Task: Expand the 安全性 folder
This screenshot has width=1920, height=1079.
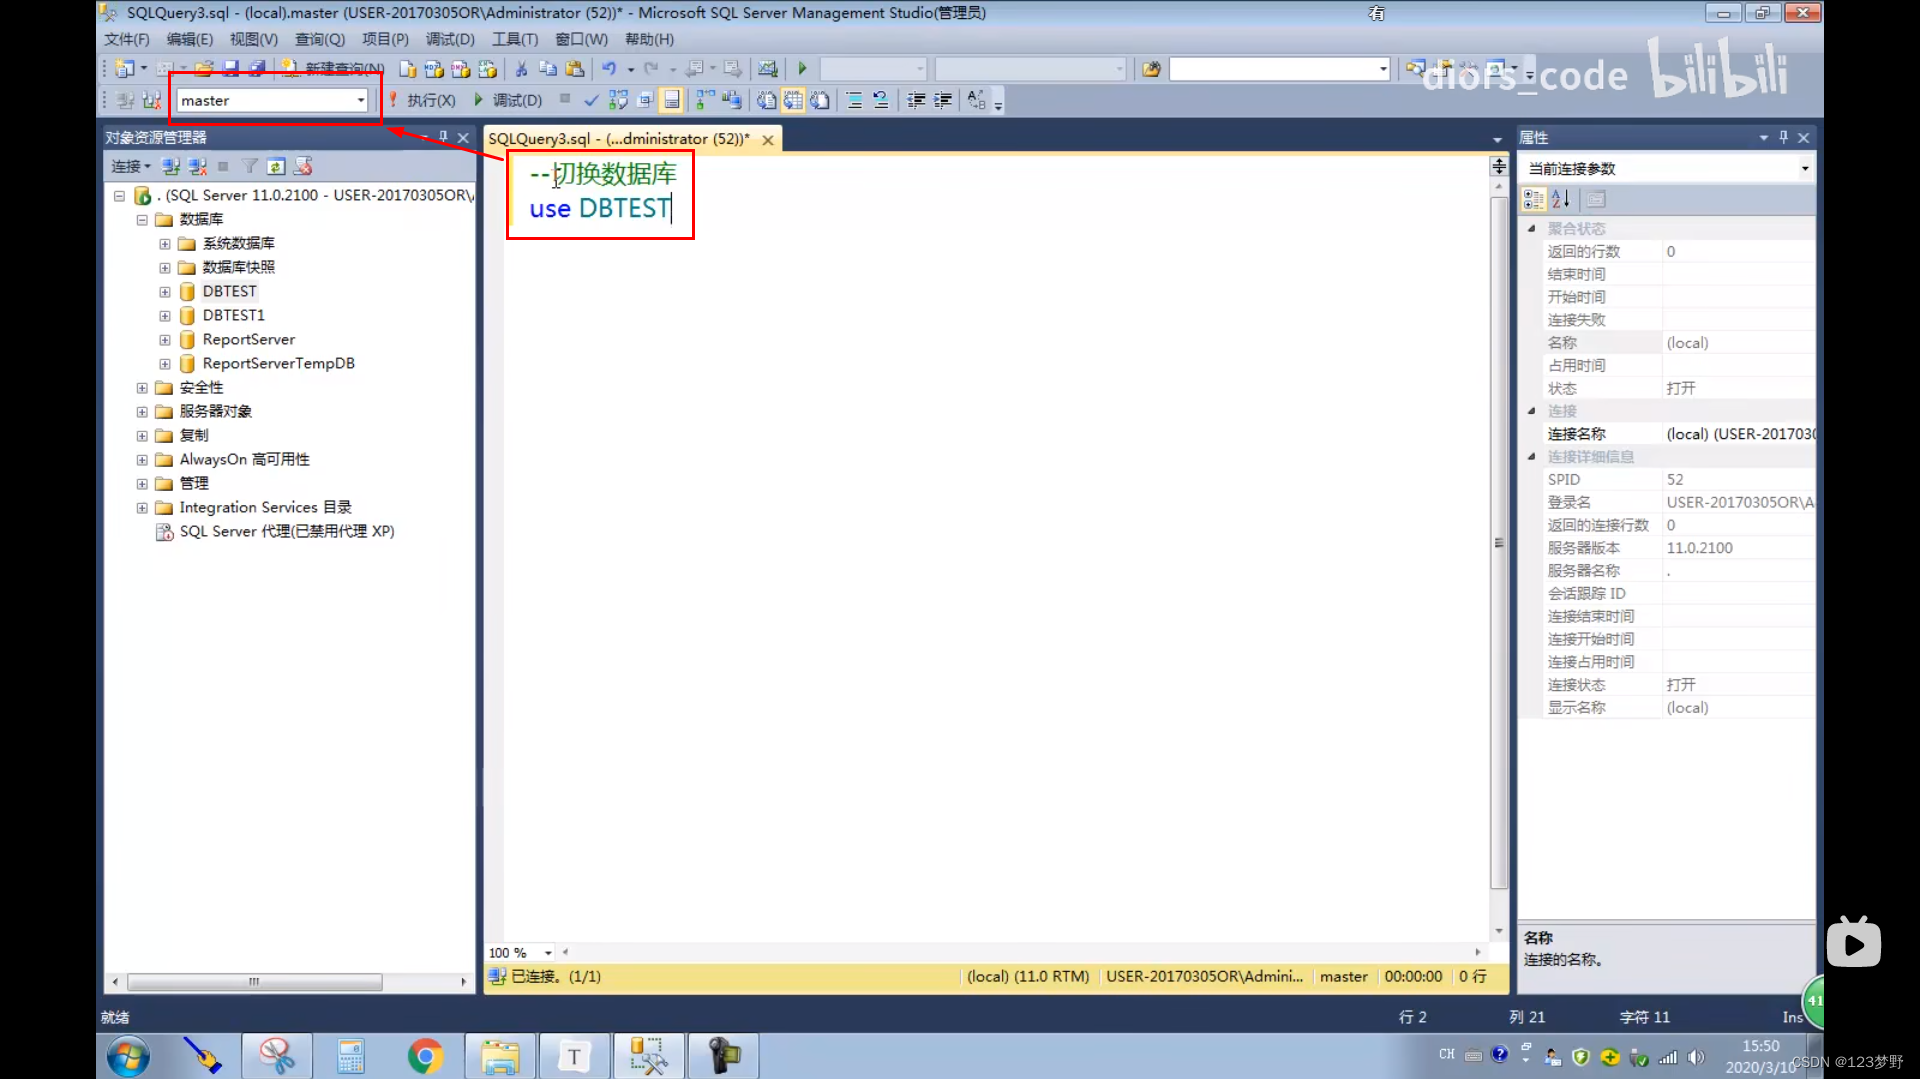Action: click(x=142, y=387)
